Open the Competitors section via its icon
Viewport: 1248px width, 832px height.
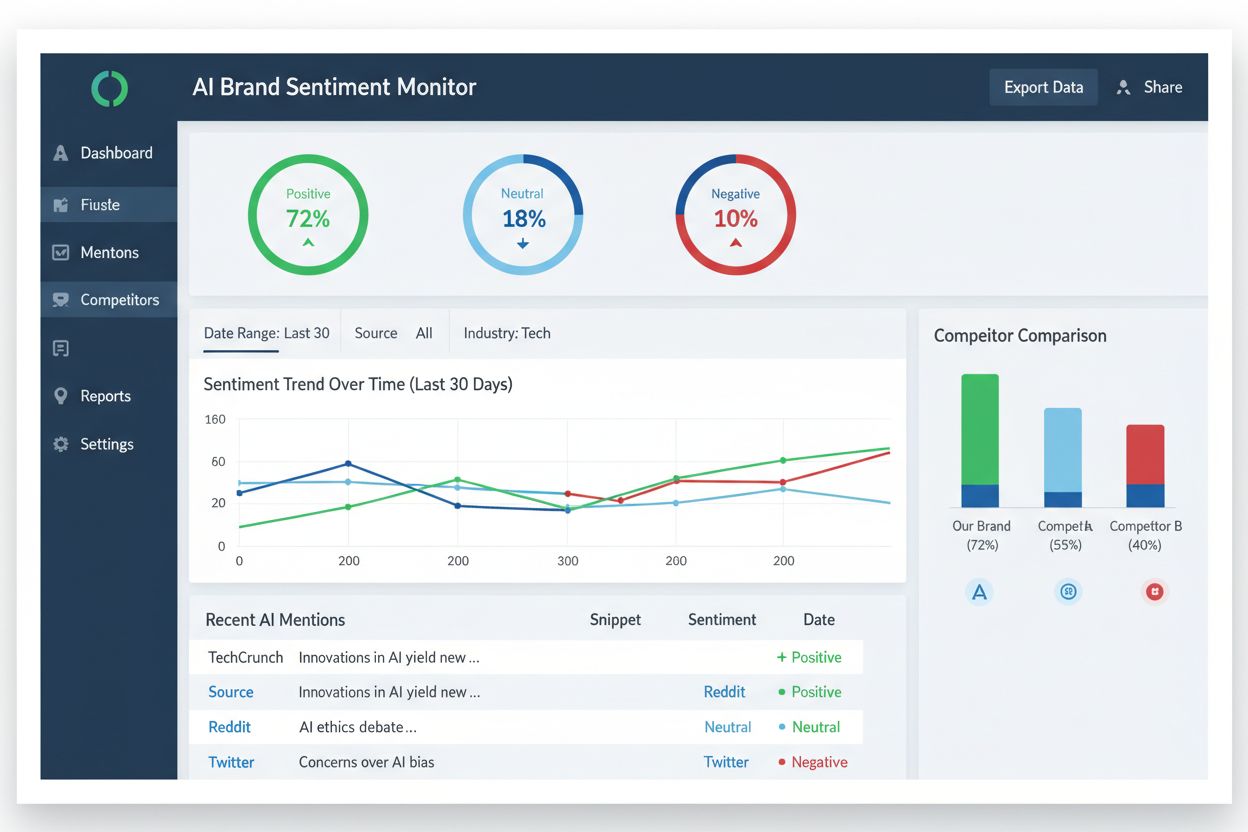click(62, 299)
